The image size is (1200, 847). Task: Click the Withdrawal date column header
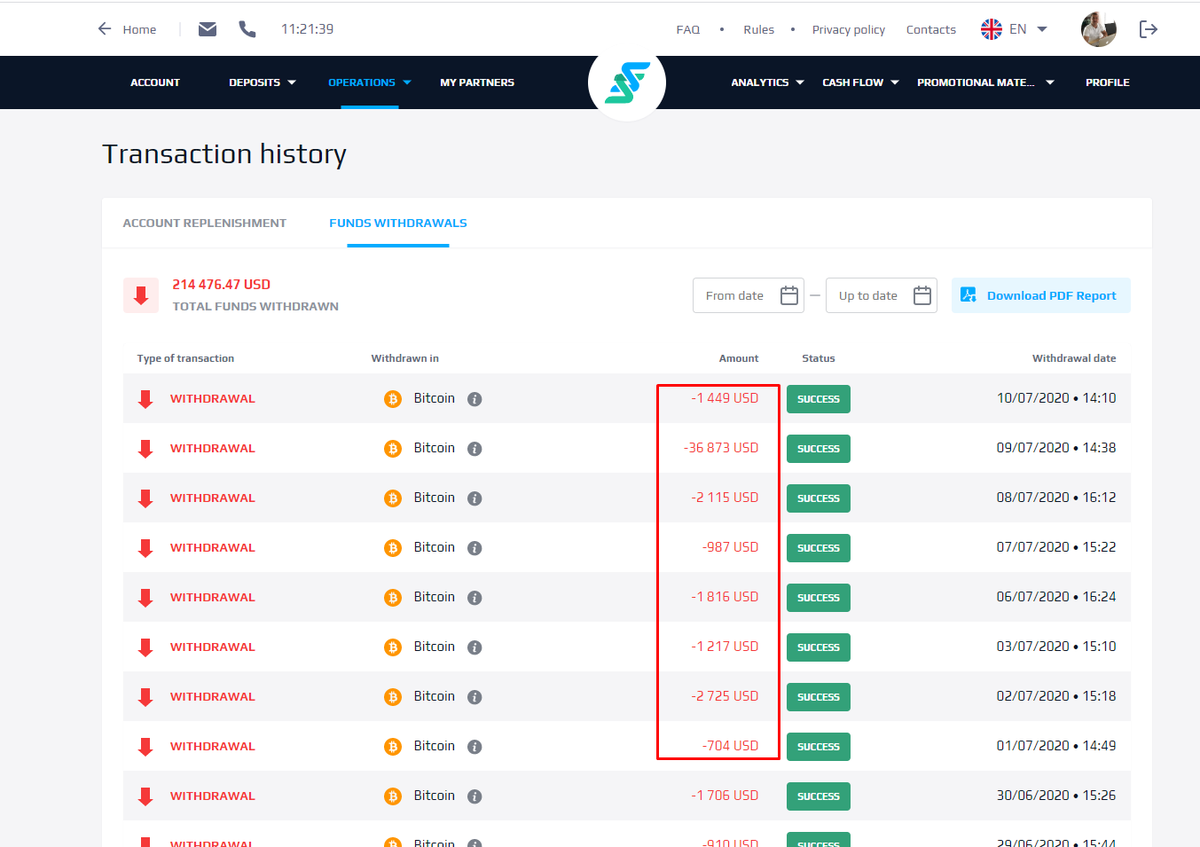pos(1074,358)
